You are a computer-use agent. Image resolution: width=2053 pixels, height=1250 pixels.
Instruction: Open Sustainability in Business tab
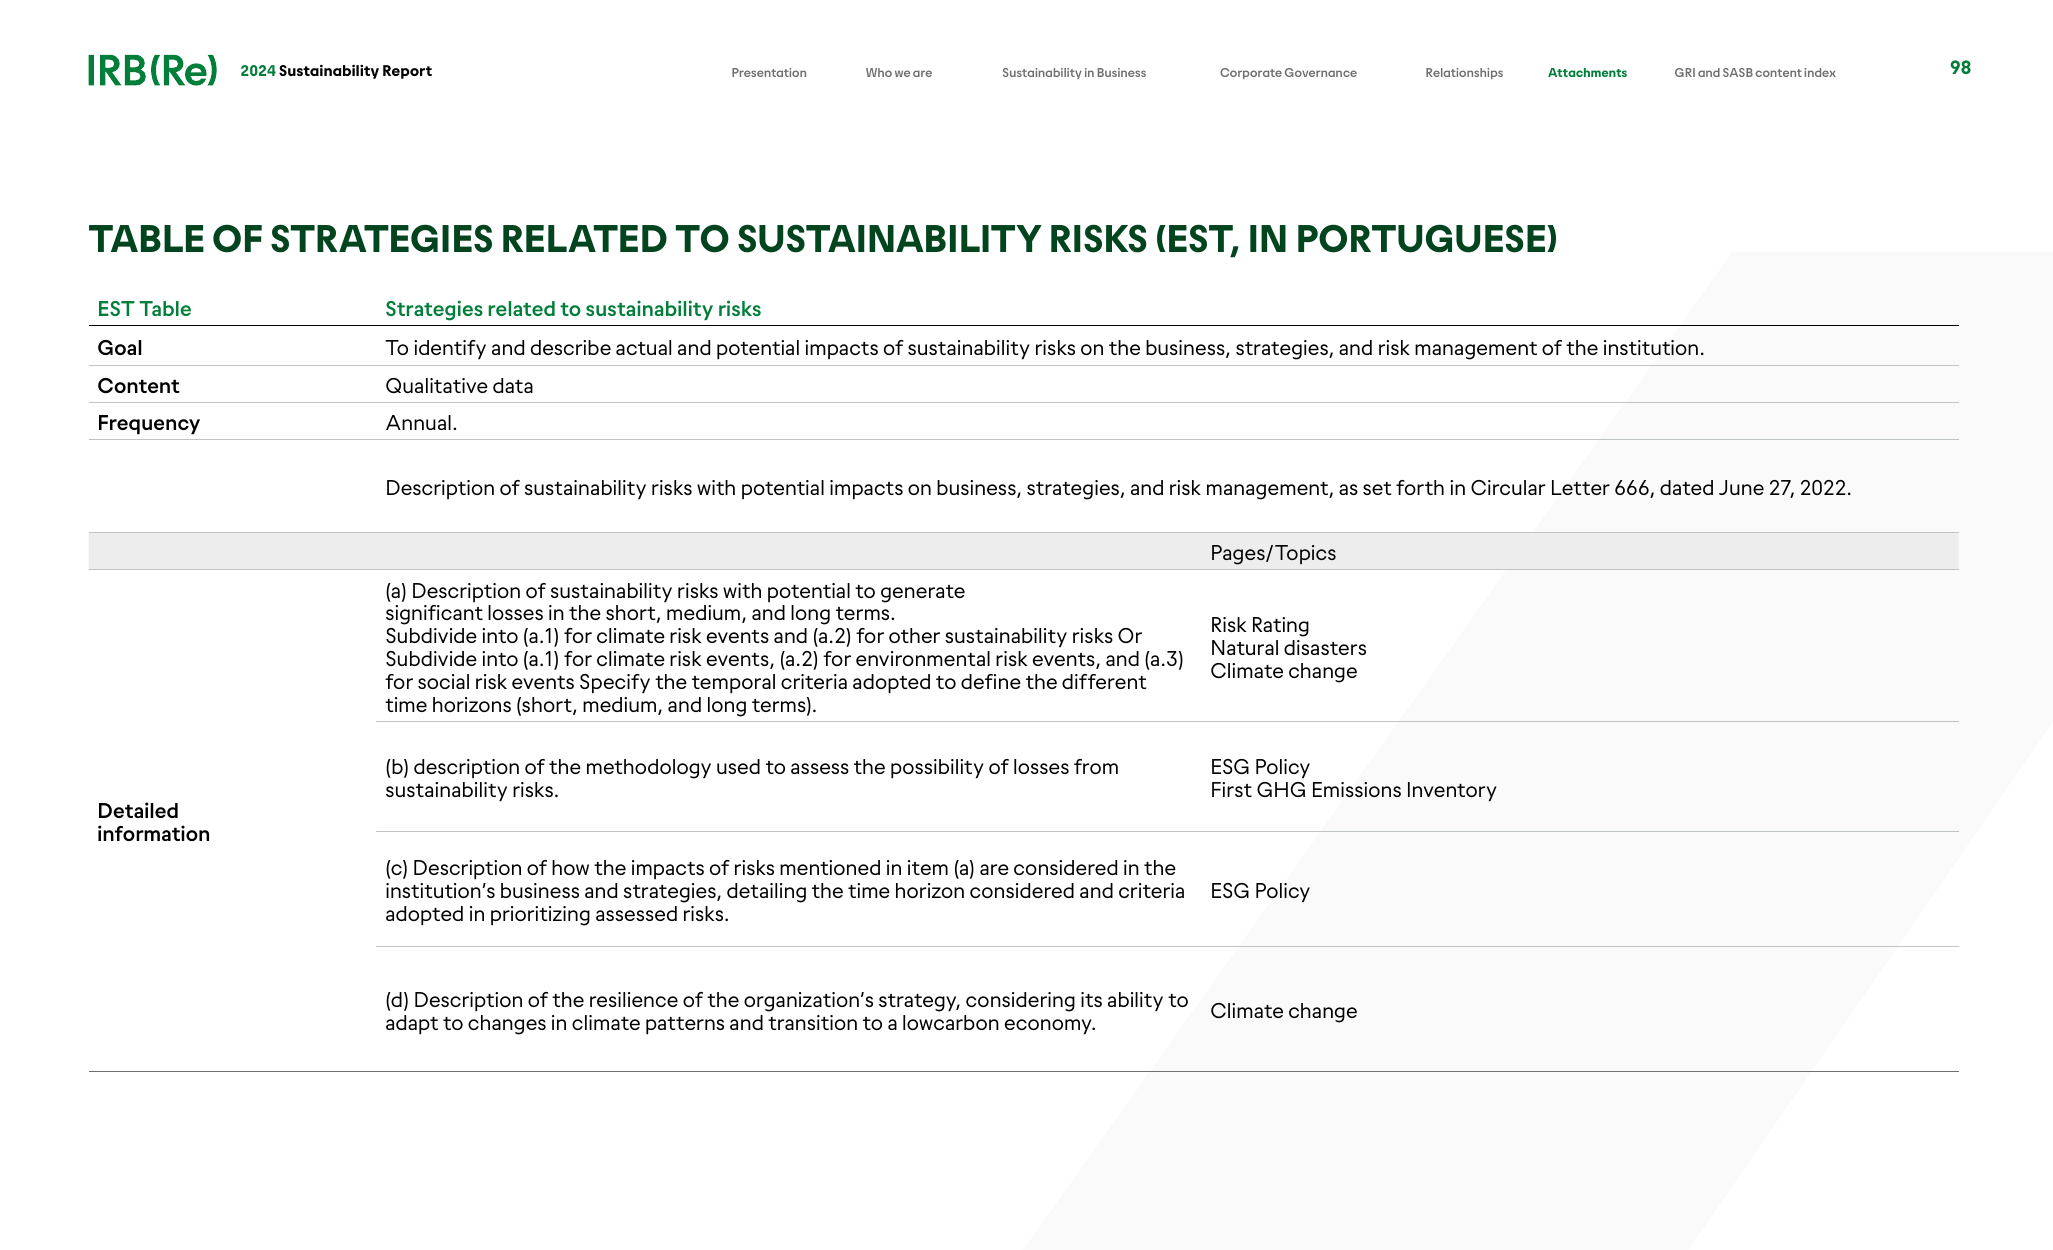(1074, 73)
